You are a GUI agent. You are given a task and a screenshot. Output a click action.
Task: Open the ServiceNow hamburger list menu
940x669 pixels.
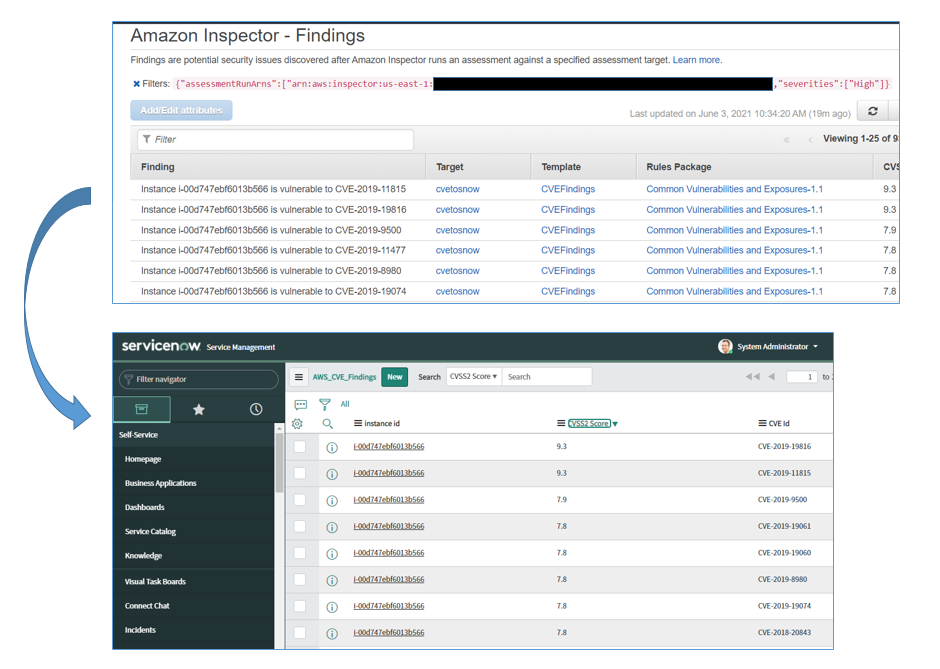pos(299,377)
